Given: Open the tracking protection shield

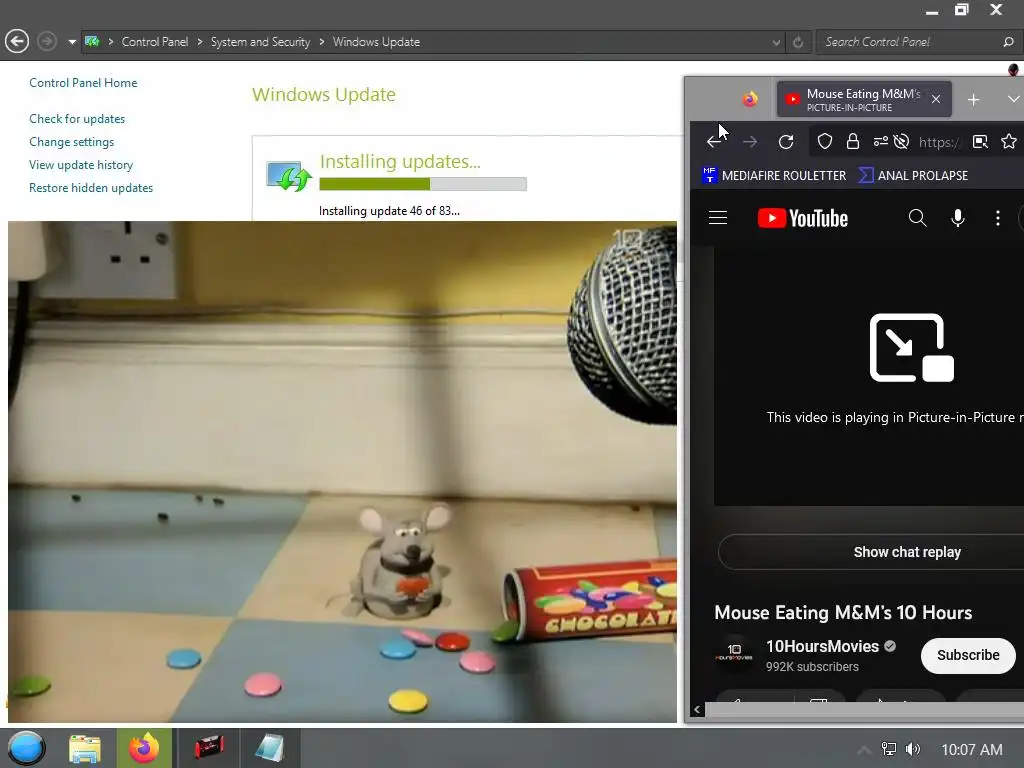Looking at the screenshot, I should click(825, 142).
